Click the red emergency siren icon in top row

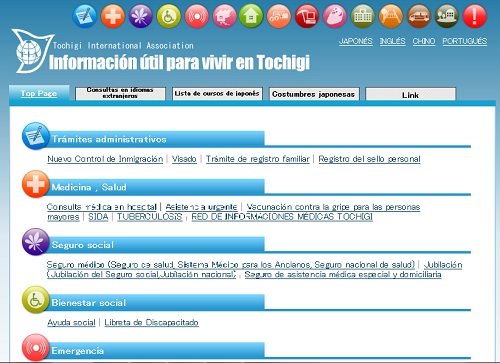(x=197, y=16)
